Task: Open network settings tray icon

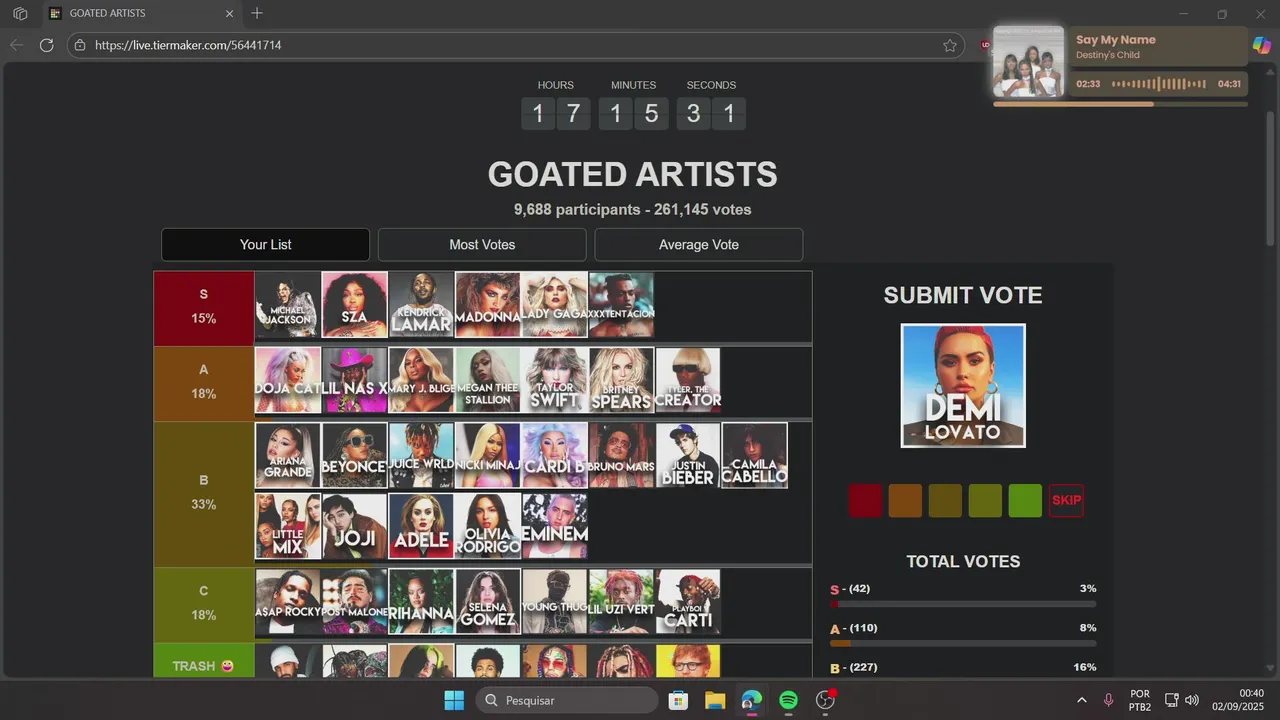Action: pyautogui.click(x=1172, y=700)
